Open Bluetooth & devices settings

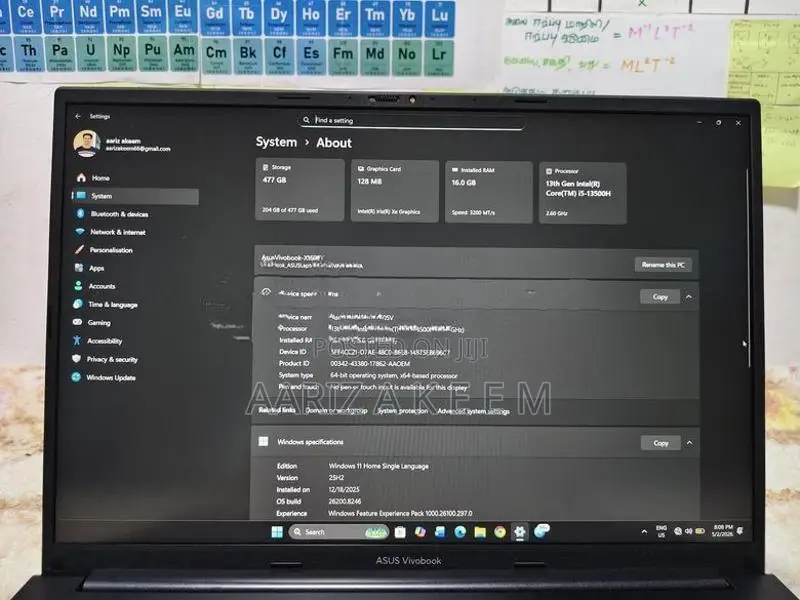click(112, 214)
